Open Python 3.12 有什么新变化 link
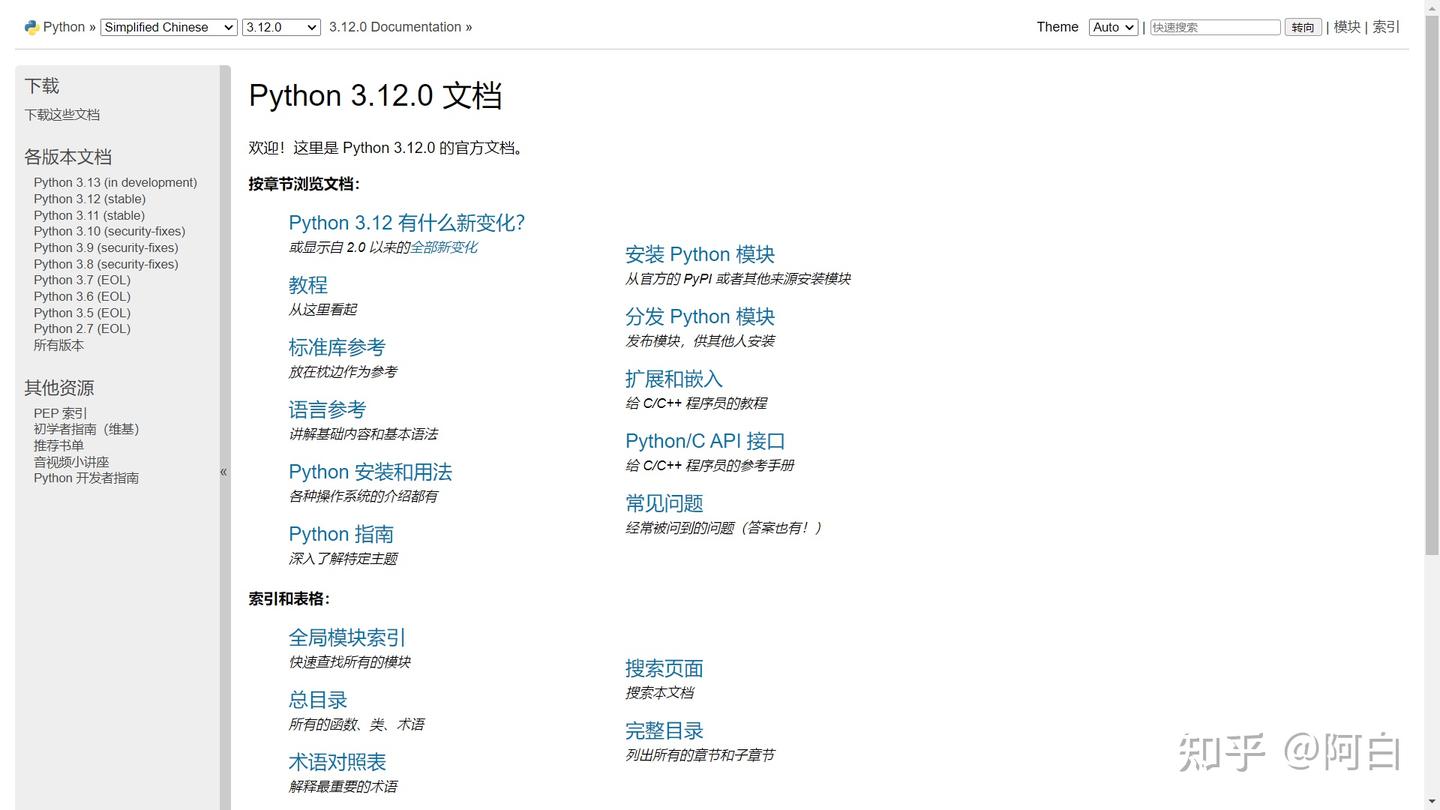Image resolution: width=1440 pixels, height=810 pixels. pyautogui.click(x=407, y=222)
